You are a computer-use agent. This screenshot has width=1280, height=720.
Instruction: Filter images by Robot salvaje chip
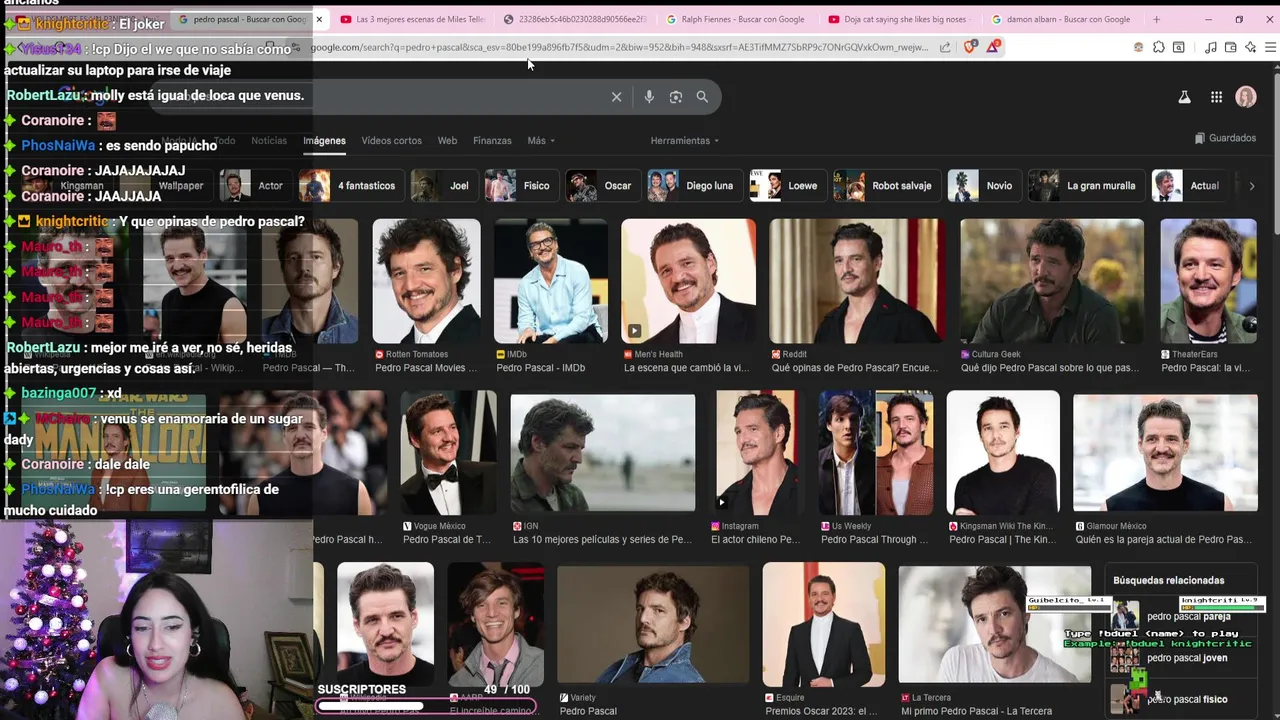point(885,186)
